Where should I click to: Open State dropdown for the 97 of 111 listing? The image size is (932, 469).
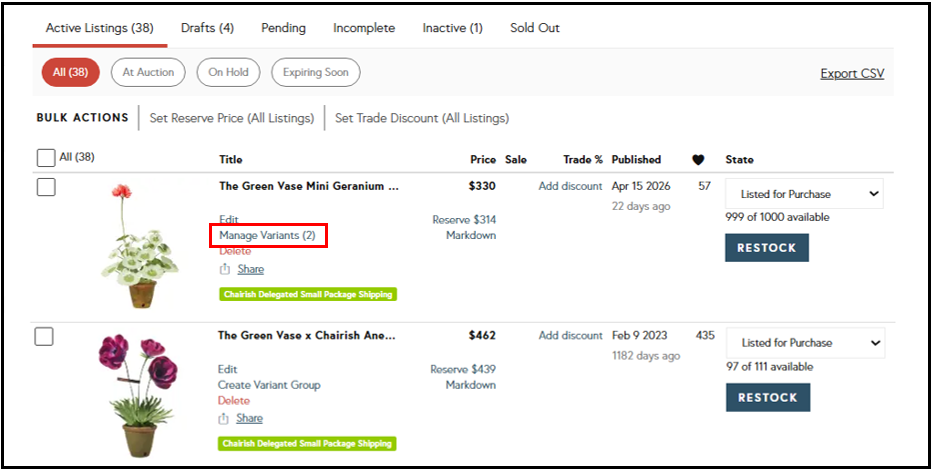coord(805,343)
